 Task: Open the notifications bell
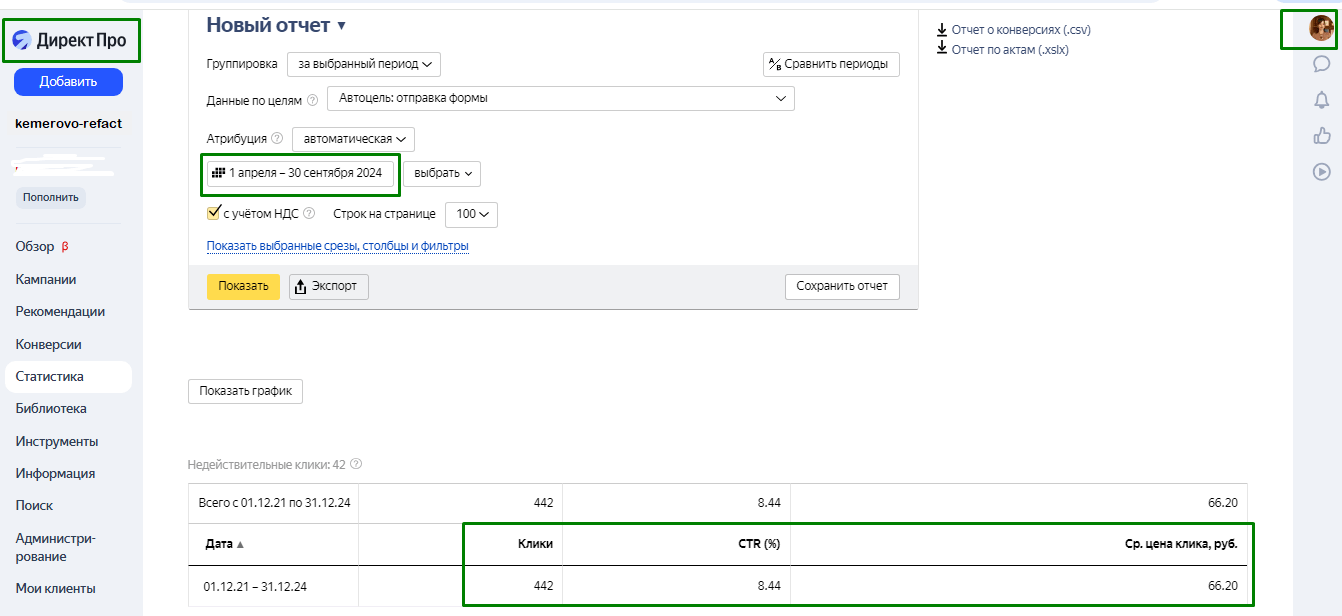(x=1321, y=100)
